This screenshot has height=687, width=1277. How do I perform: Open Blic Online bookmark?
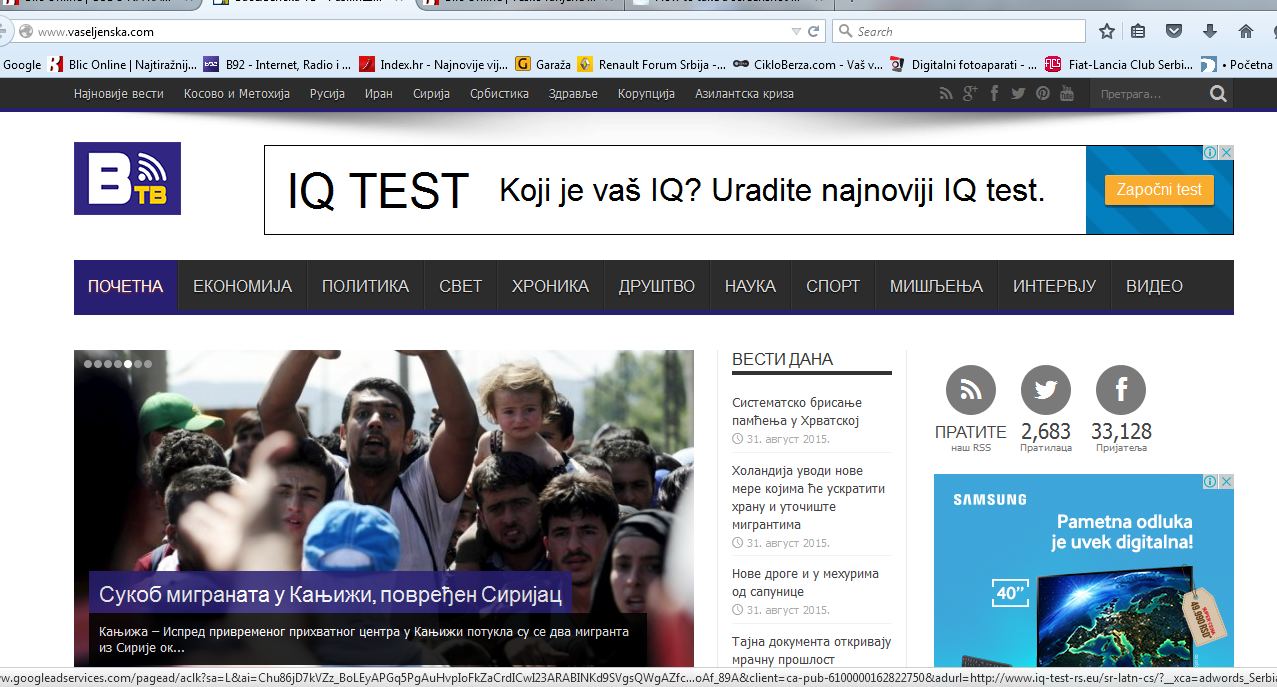(123, 64)
